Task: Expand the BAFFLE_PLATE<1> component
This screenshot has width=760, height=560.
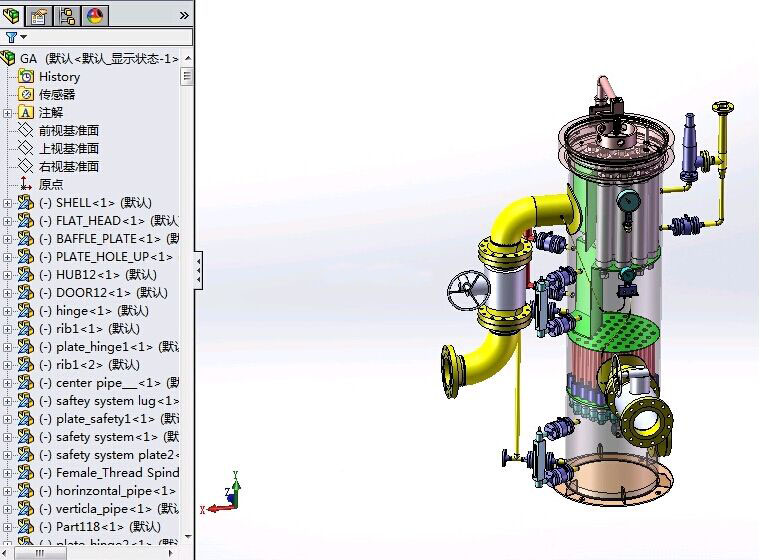Action: 7,239
